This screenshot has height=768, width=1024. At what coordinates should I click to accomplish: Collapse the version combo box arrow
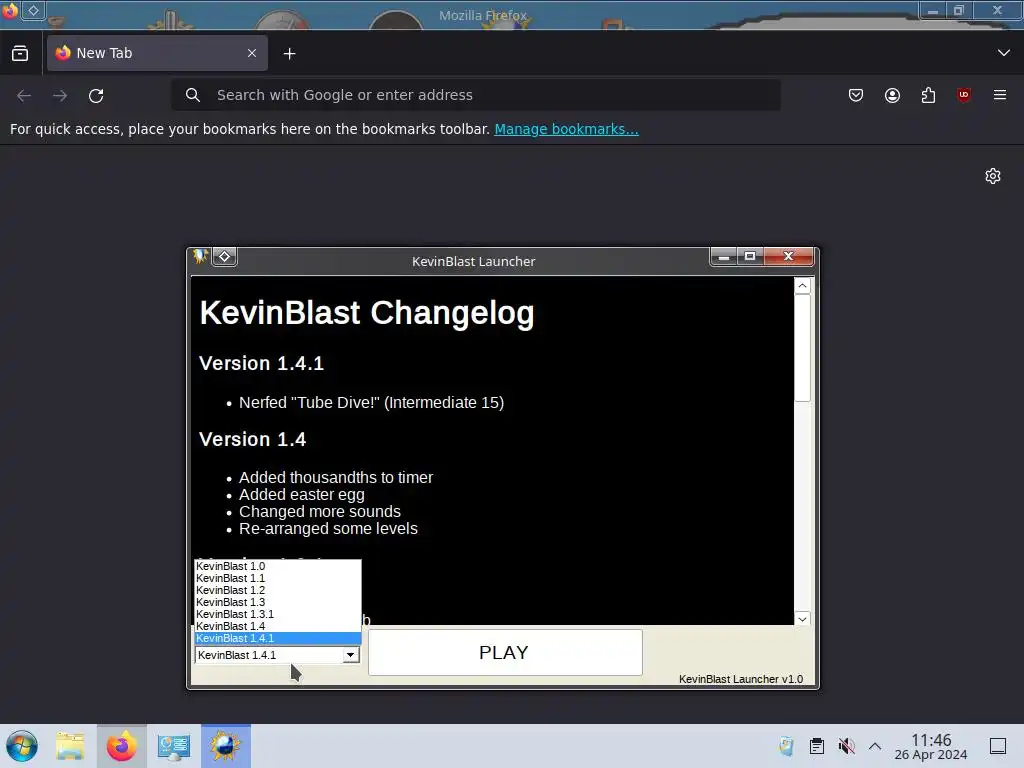(351, 655)
